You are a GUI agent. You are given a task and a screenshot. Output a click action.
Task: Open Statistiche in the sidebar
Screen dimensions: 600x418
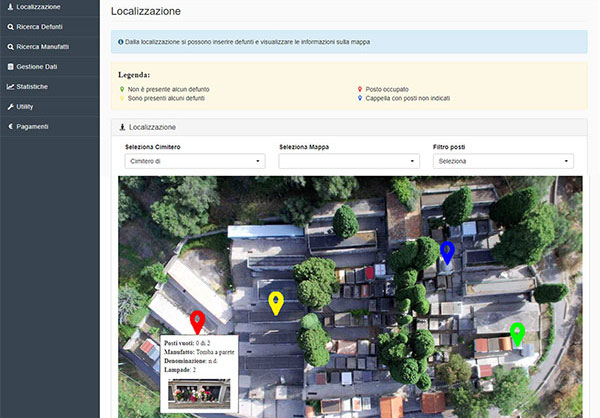click(x=50, y=87)
